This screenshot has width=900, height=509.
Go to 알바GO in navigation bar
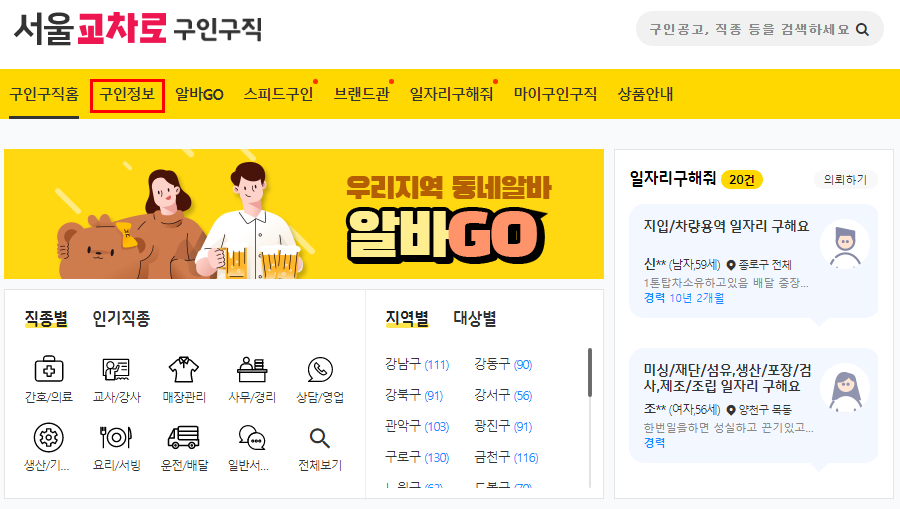pyautogui.click(x=199, y=94)
